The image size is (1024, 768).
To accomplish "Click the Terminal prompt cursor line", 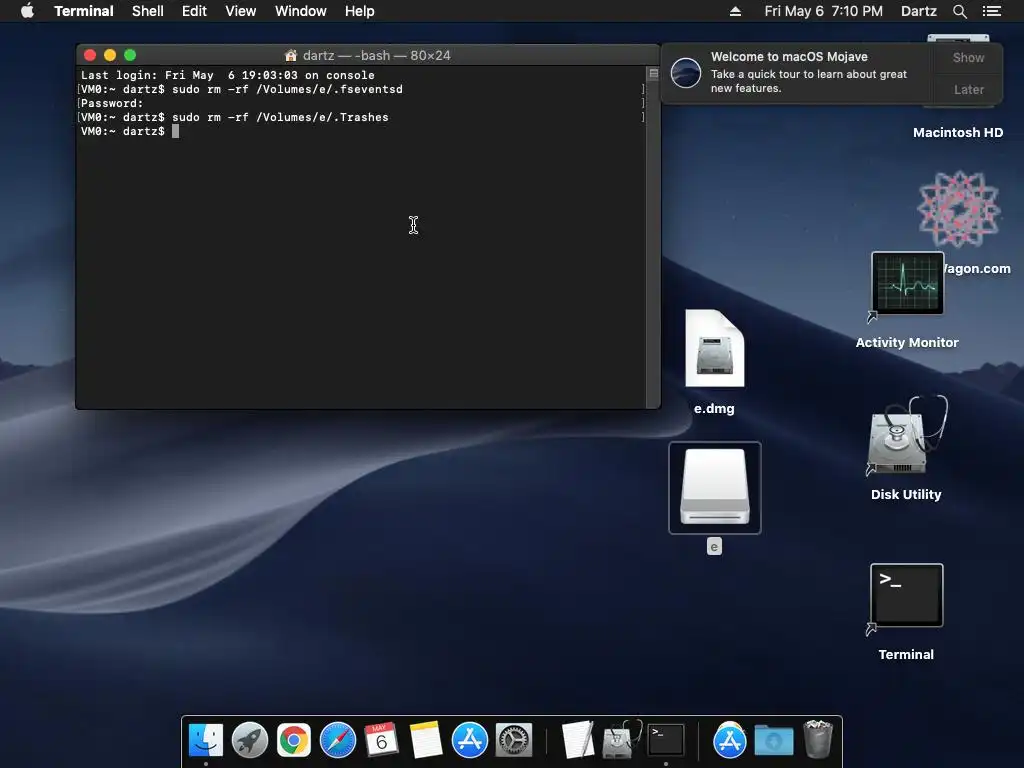I will coord(130,131).
